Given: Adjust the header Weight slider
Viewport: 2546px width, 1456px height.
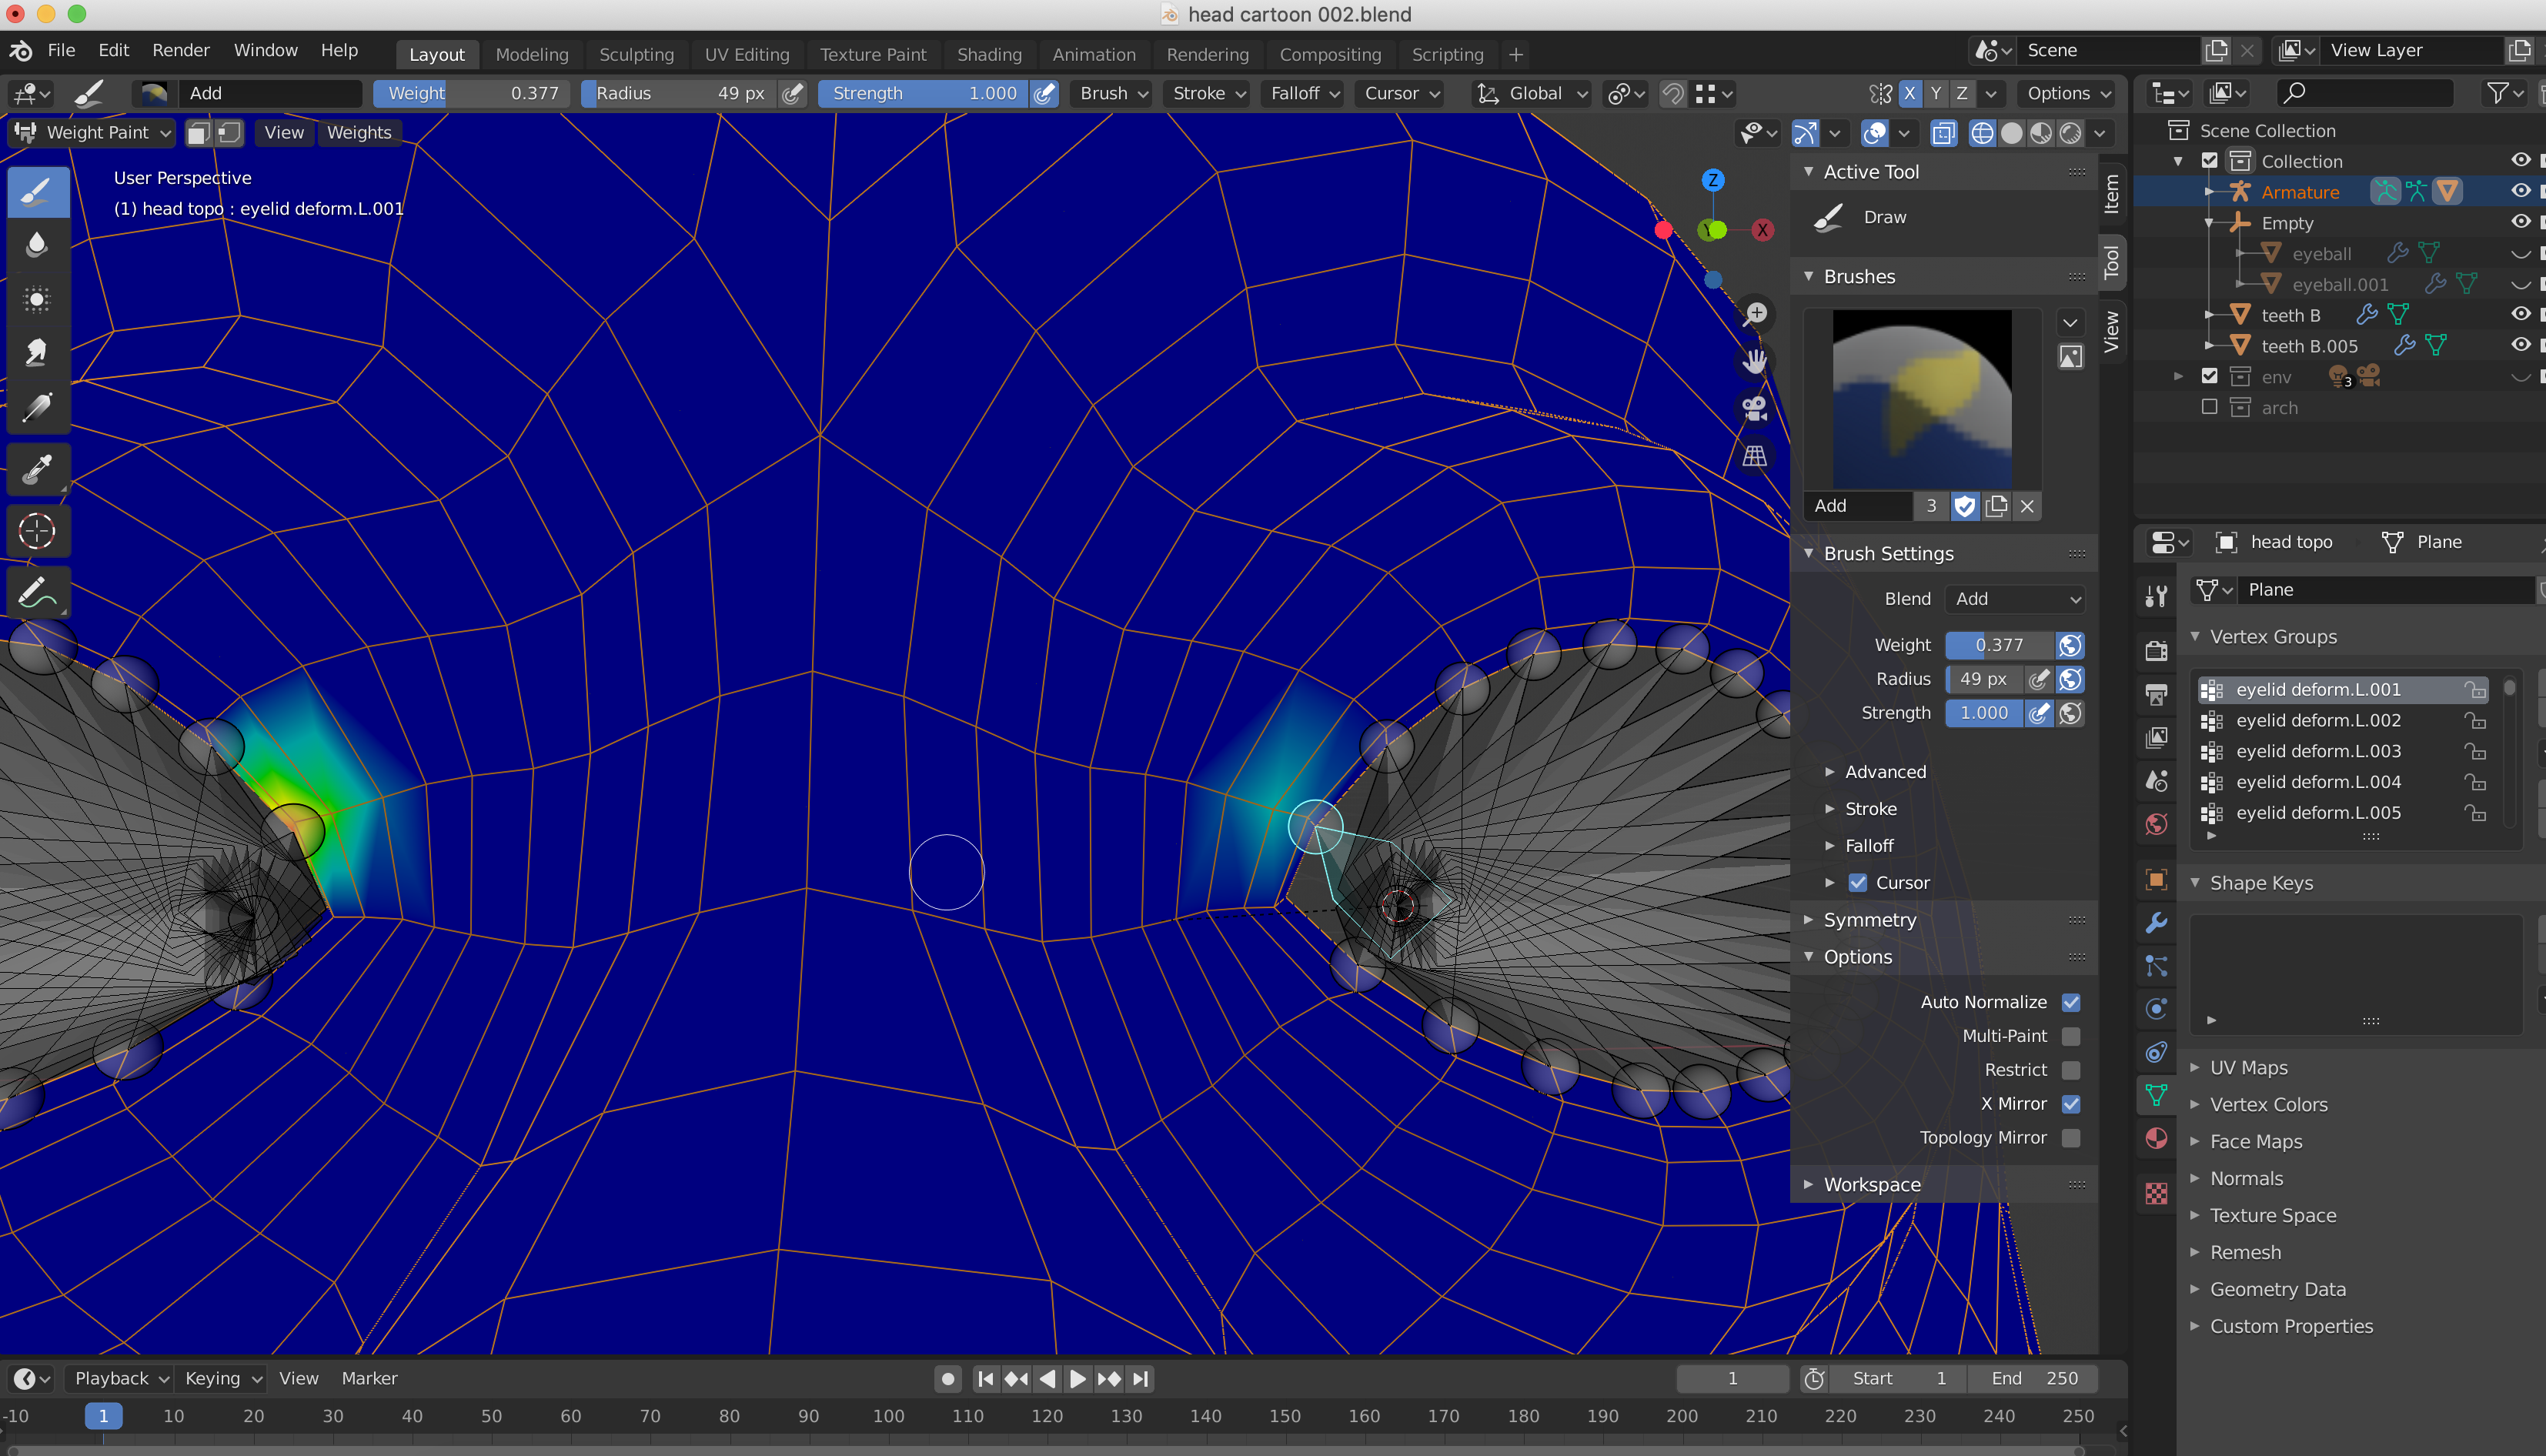Looking at the screenshot, I should click(x=472, y=93).
